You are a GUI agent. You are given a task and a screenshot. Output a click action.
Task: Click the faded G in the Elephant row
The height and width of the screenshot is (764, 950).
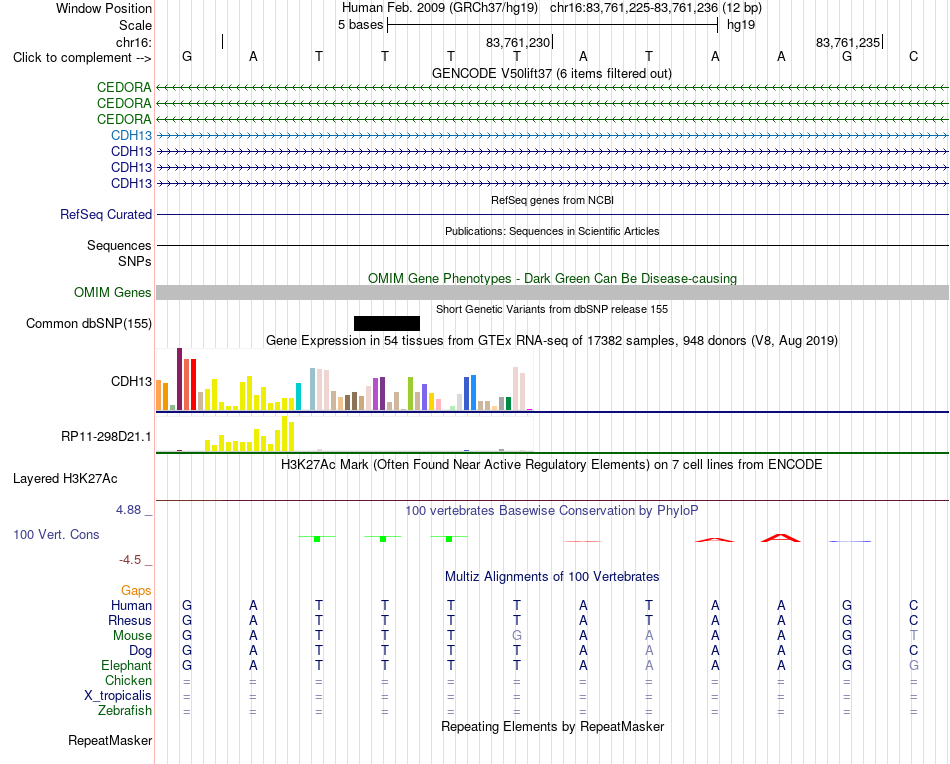click(x=914, y=665)
